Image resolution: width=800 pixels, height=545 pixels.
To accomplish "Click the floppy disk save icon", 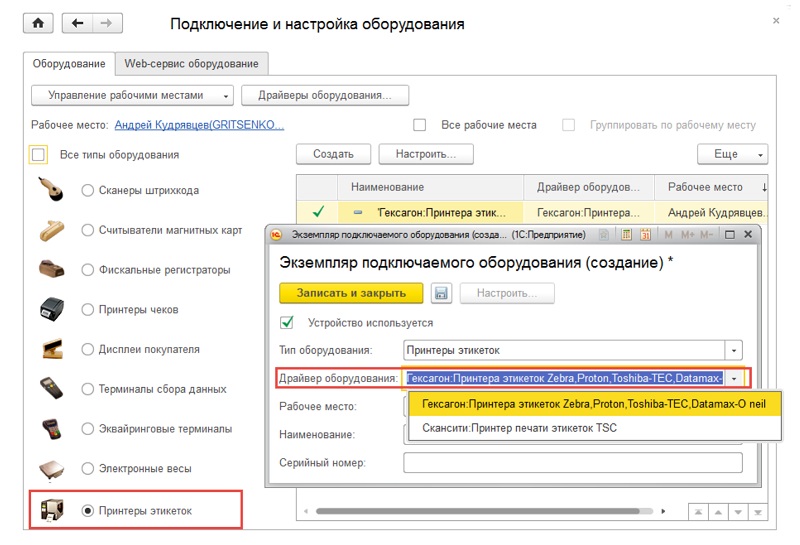I will (441, 293).
